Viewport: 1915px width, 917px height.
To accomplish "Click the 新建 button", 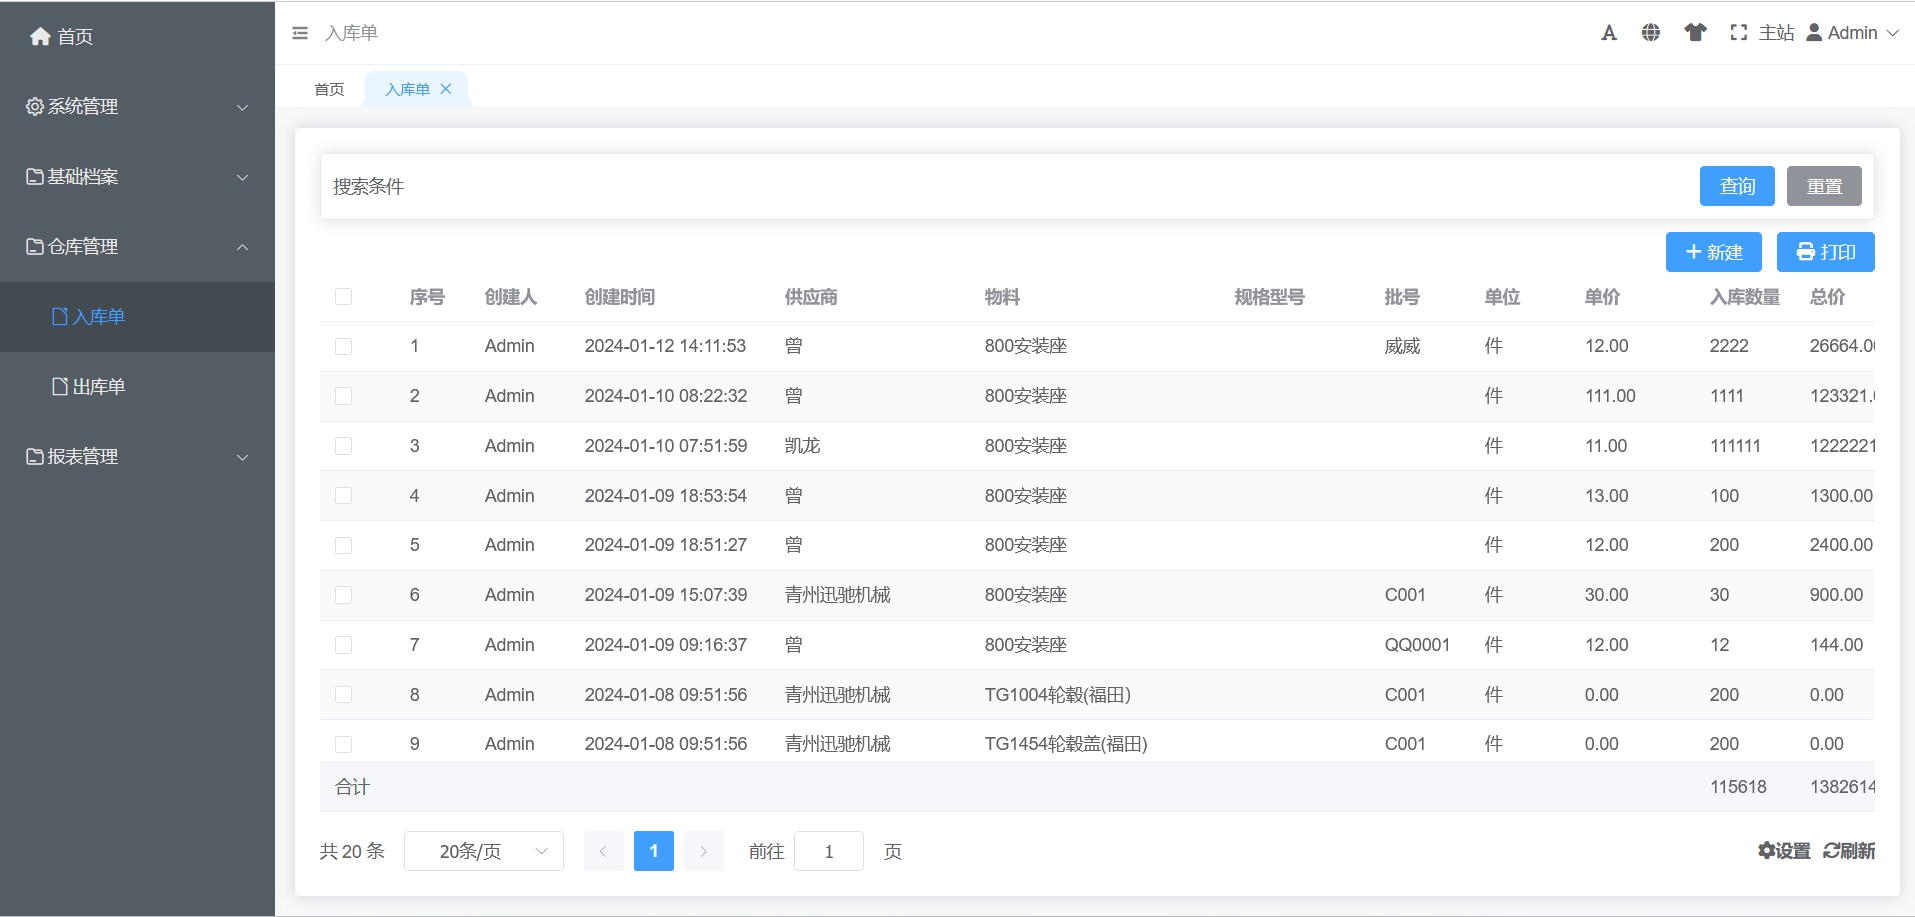I will pyautogui.click(x=1714, y=252).
